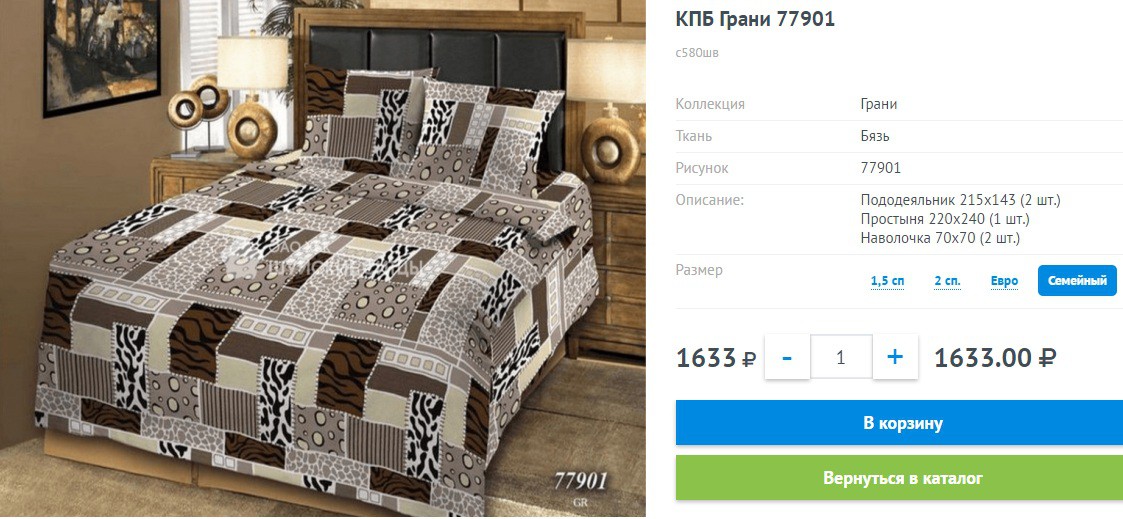The image size is (1123, 519).
Task: Select the Семейный size button
Action: click(x=1077, y=281)
